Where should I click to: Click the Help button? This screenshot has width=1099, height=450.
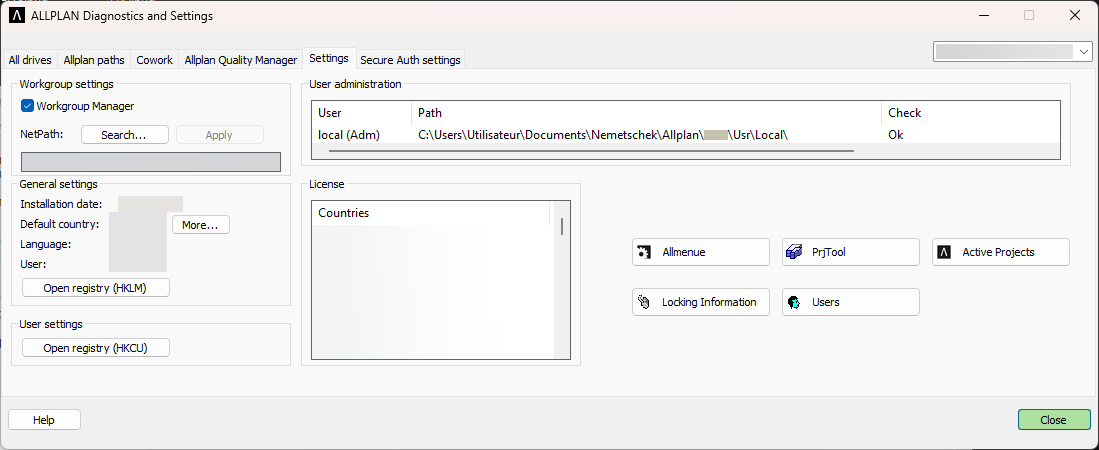(44, 420)
